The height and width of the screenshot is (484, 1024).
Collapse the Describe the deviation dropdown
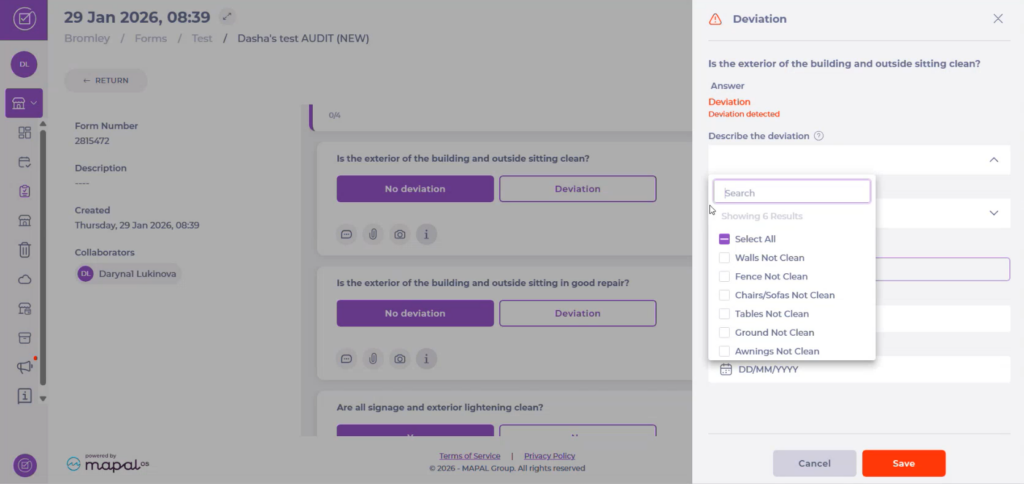pos(993,160)
